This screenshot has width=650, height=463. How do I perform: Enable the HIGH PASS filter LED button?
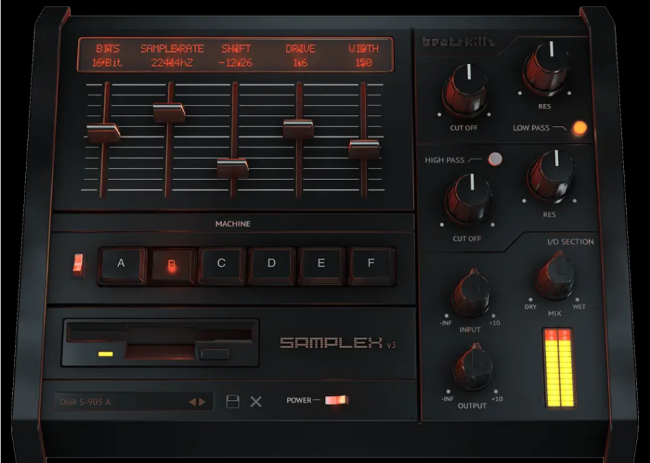495,159
